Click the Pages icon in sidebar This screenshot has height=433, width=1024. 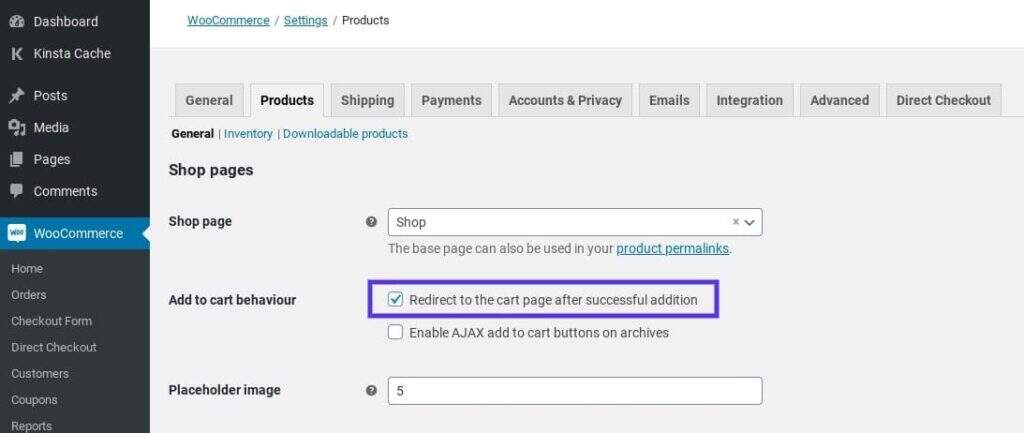pyautogui.click(x=17, y=160)
